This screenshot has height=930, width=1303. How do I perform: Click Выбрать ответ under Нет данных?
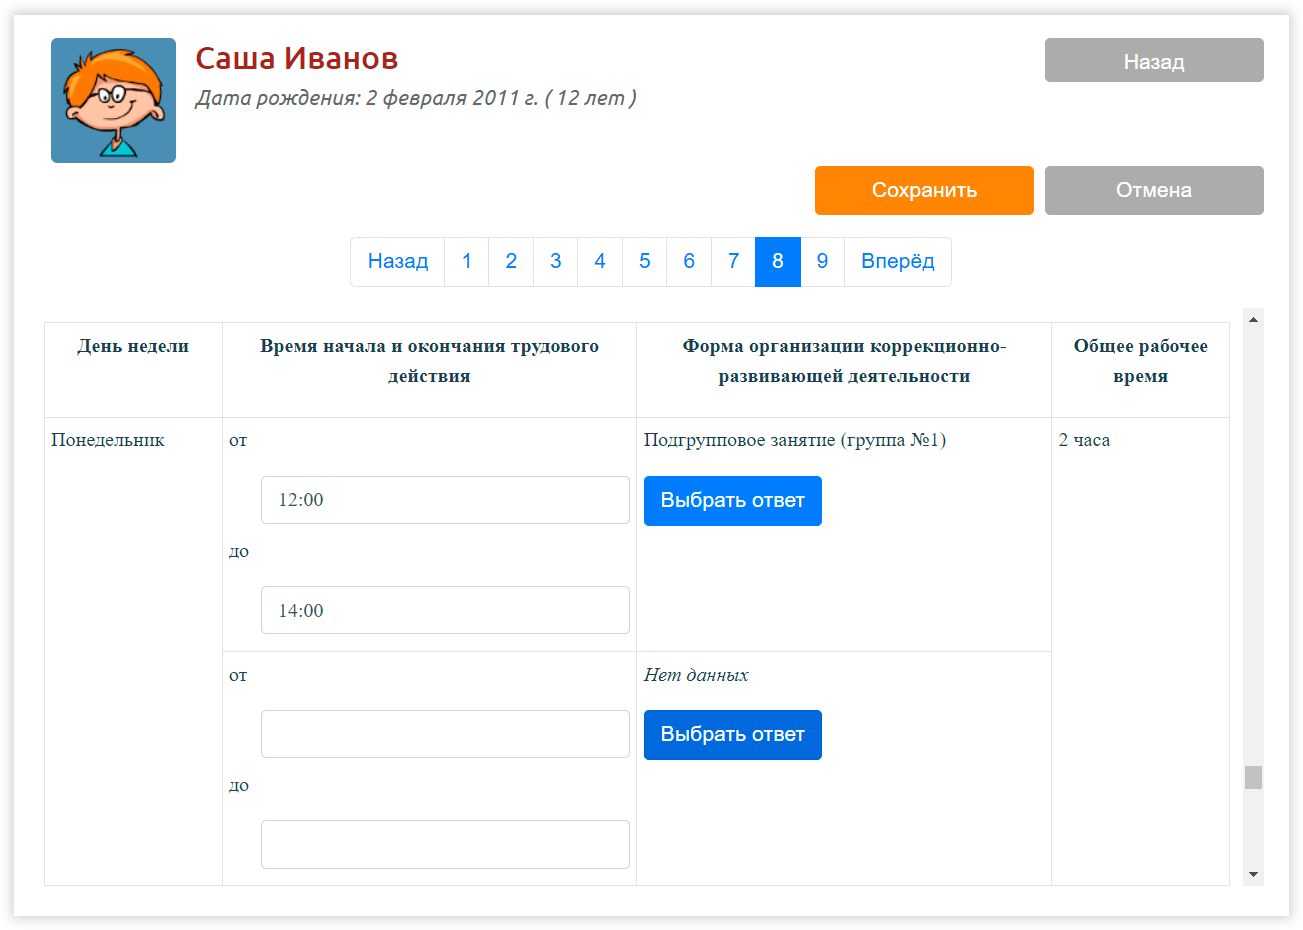pyautogui.click(x=732, y=735)
